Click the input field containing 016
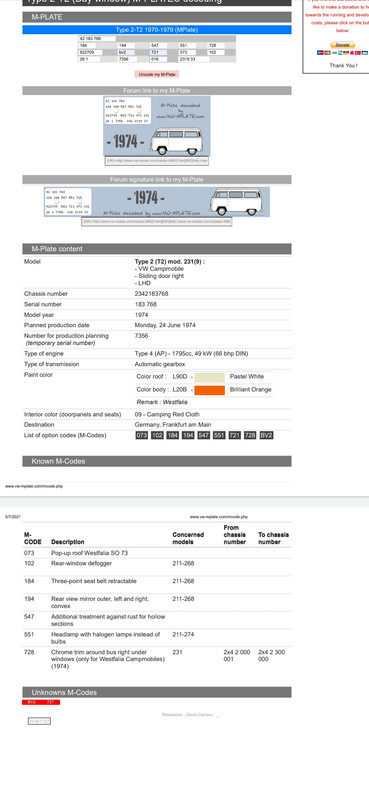Viewport: 369px width, 800px height. pyautogui.click(x=157, y=59)
